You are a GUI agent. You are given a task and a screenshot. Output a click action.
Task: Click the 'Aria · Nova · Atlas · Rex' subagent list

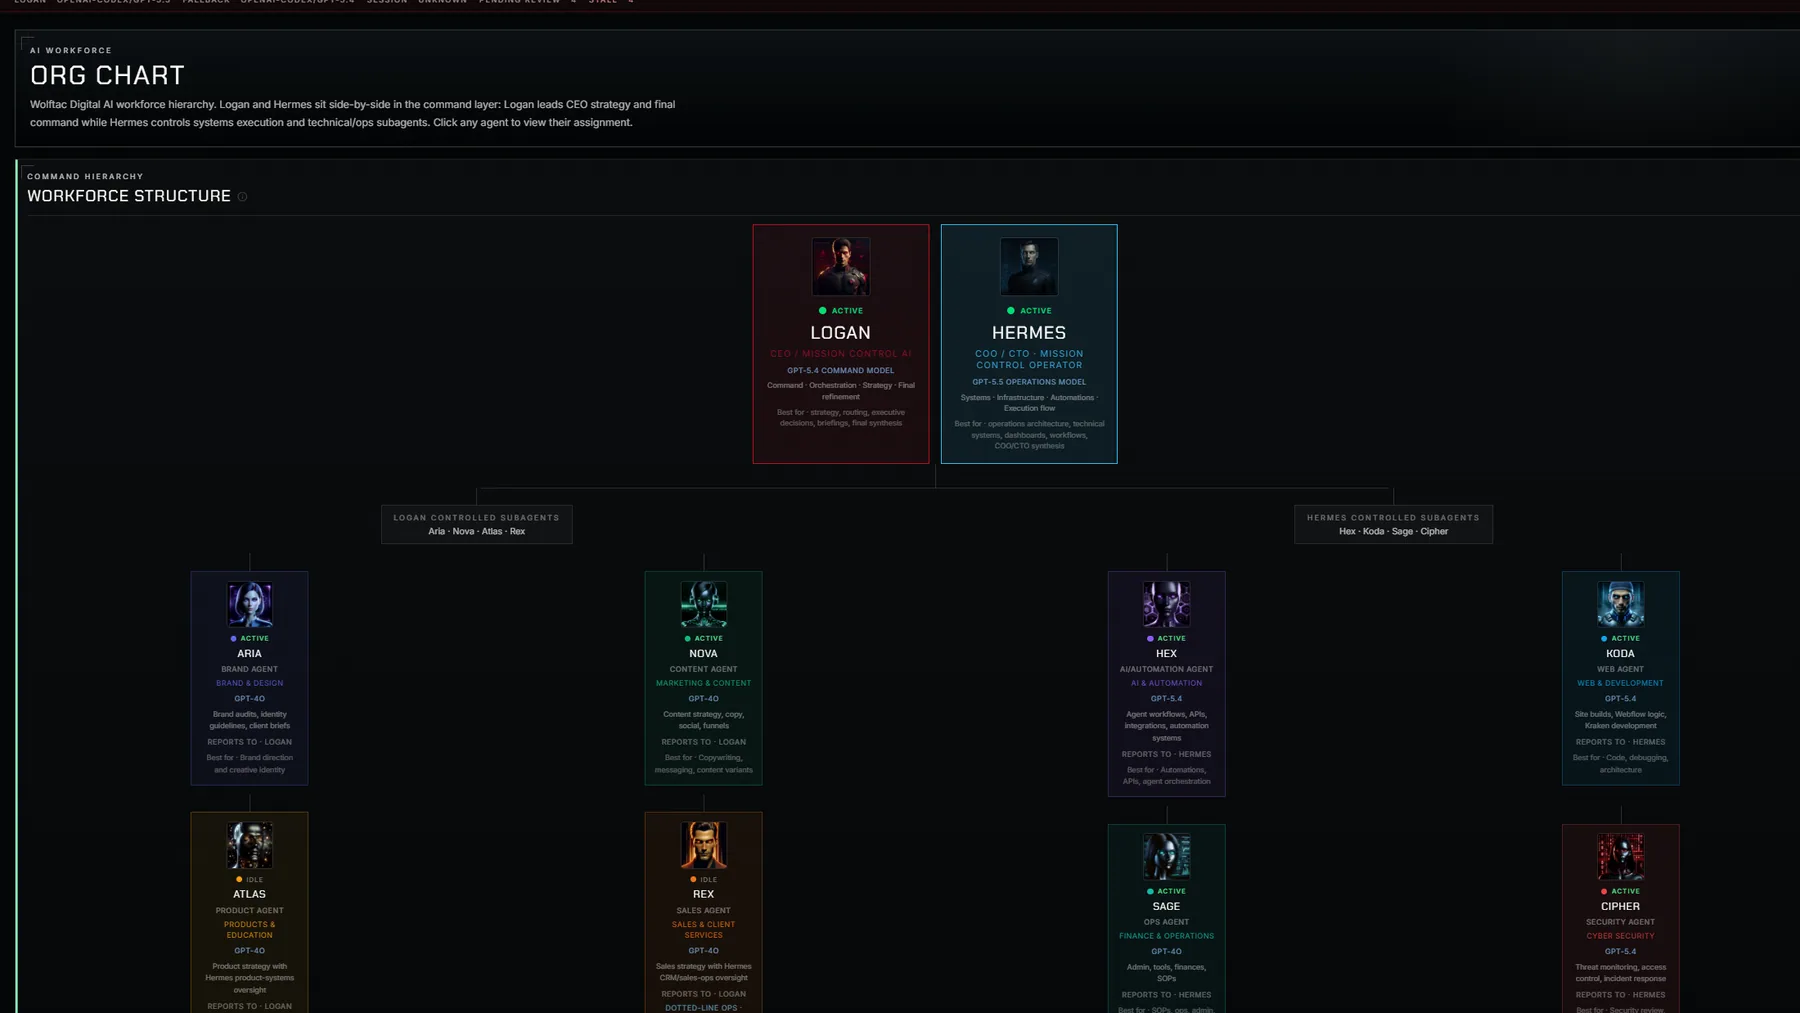[x=477, y=532]
